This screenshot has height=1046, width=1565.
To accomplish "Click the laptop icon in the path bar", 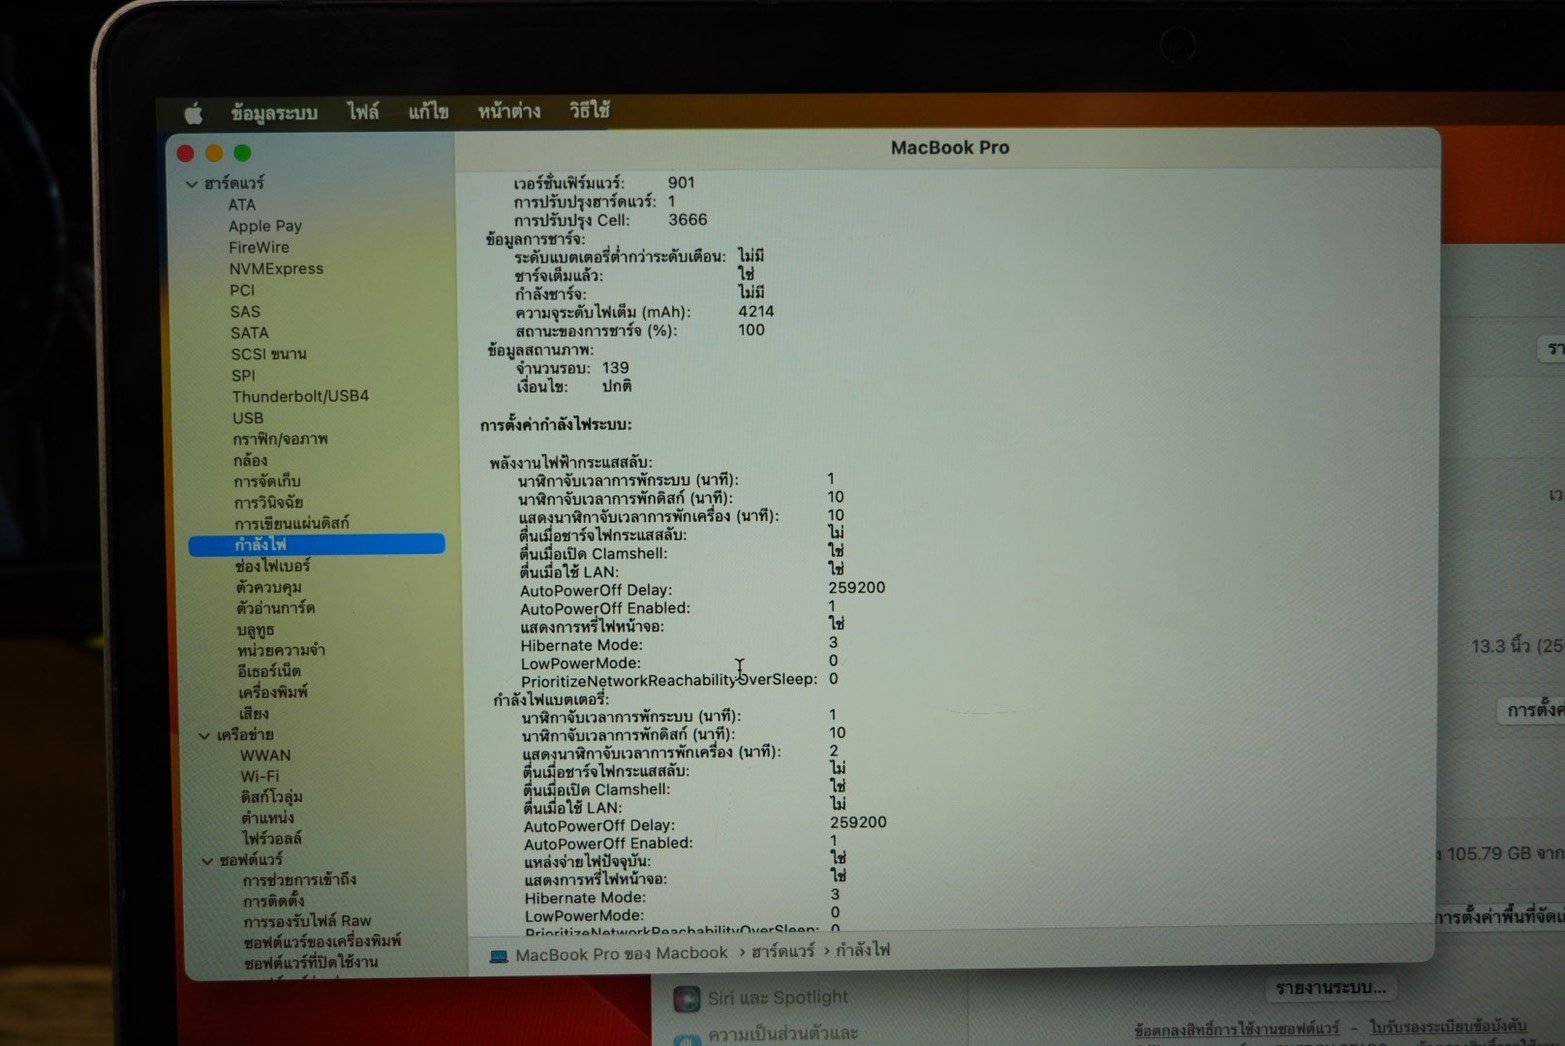I will point(498,956).
